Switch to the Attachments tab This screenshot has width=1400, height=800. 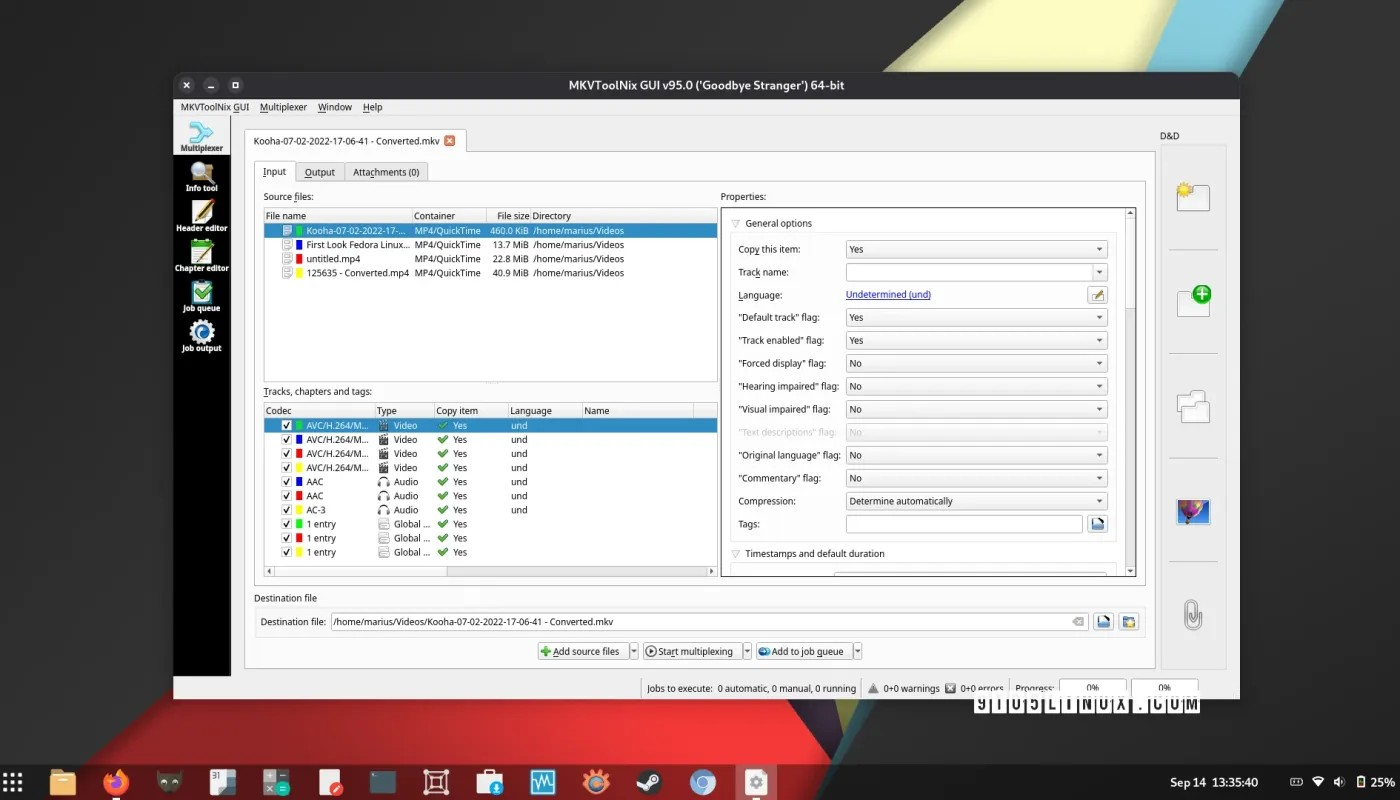[x=386, y=171]
